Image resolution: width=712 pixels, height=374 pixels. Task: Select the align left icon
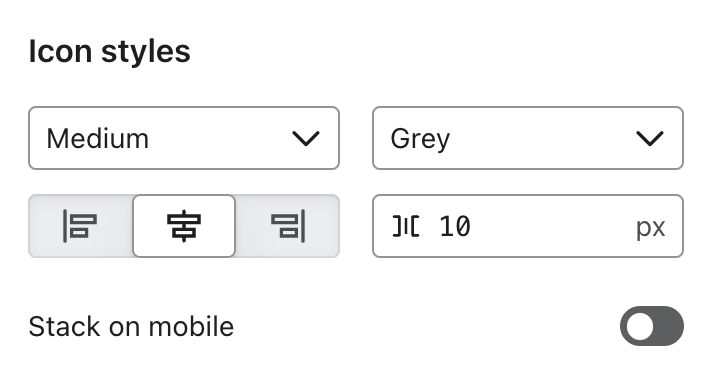(80, 226)
